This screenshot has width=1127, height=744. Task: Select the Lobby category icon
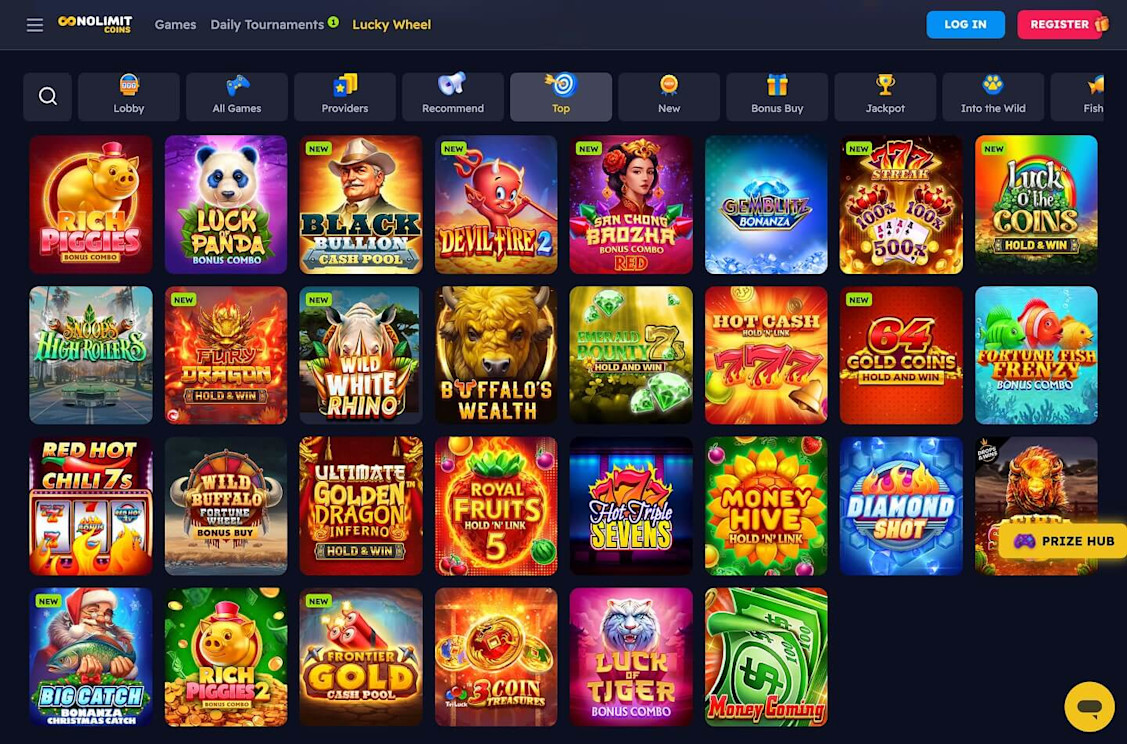click(x=129, y=96)
